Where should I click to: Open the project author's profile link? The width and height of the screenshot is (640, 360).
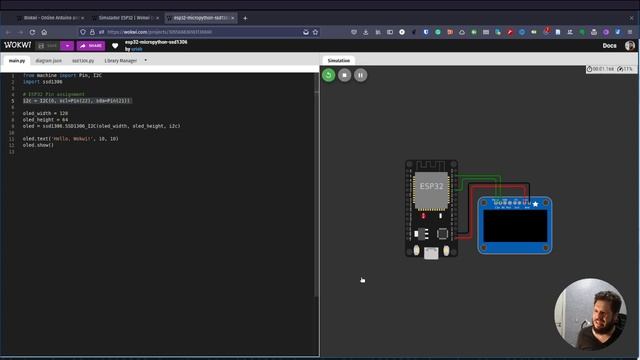pos(137,49)
